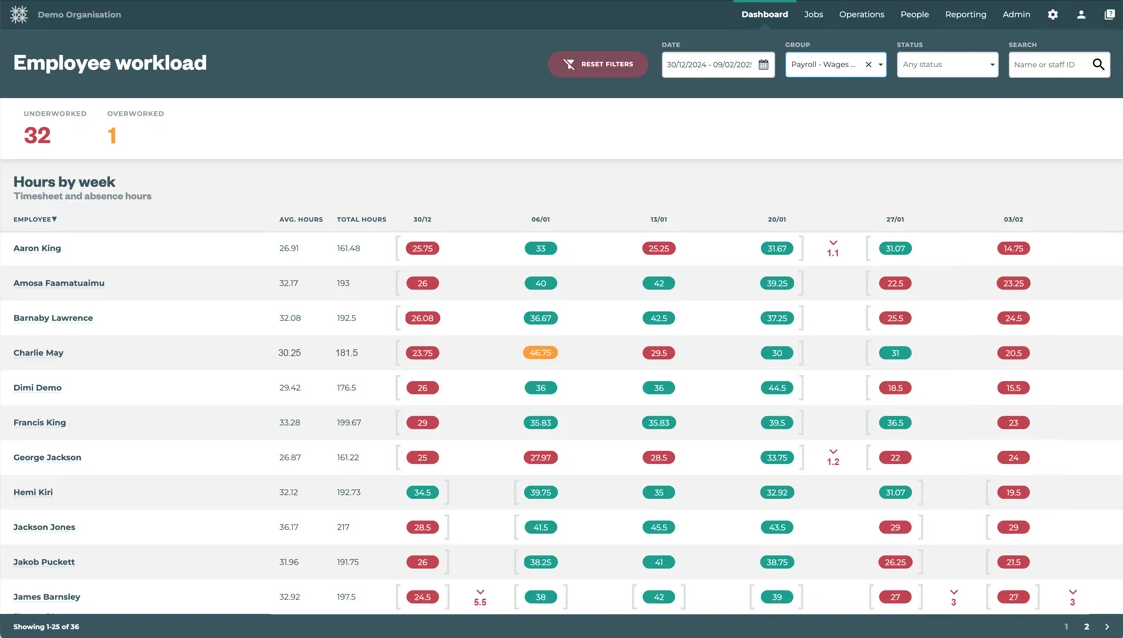Click the calendar icon in the Date field

click(x=763, y=64)
